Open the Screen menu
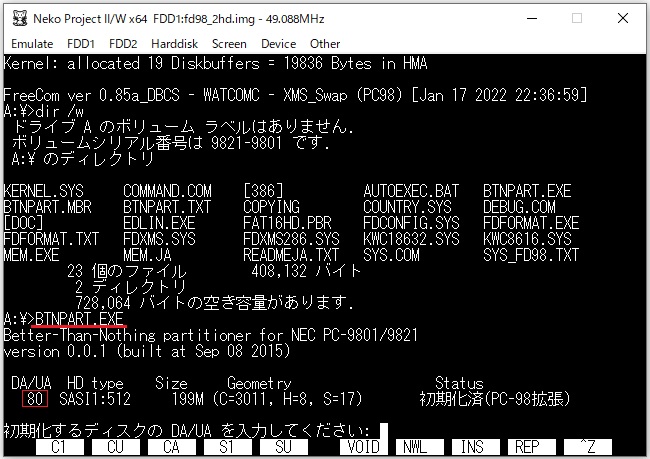Viewport: 650px width, 459px height. (229, 44)
